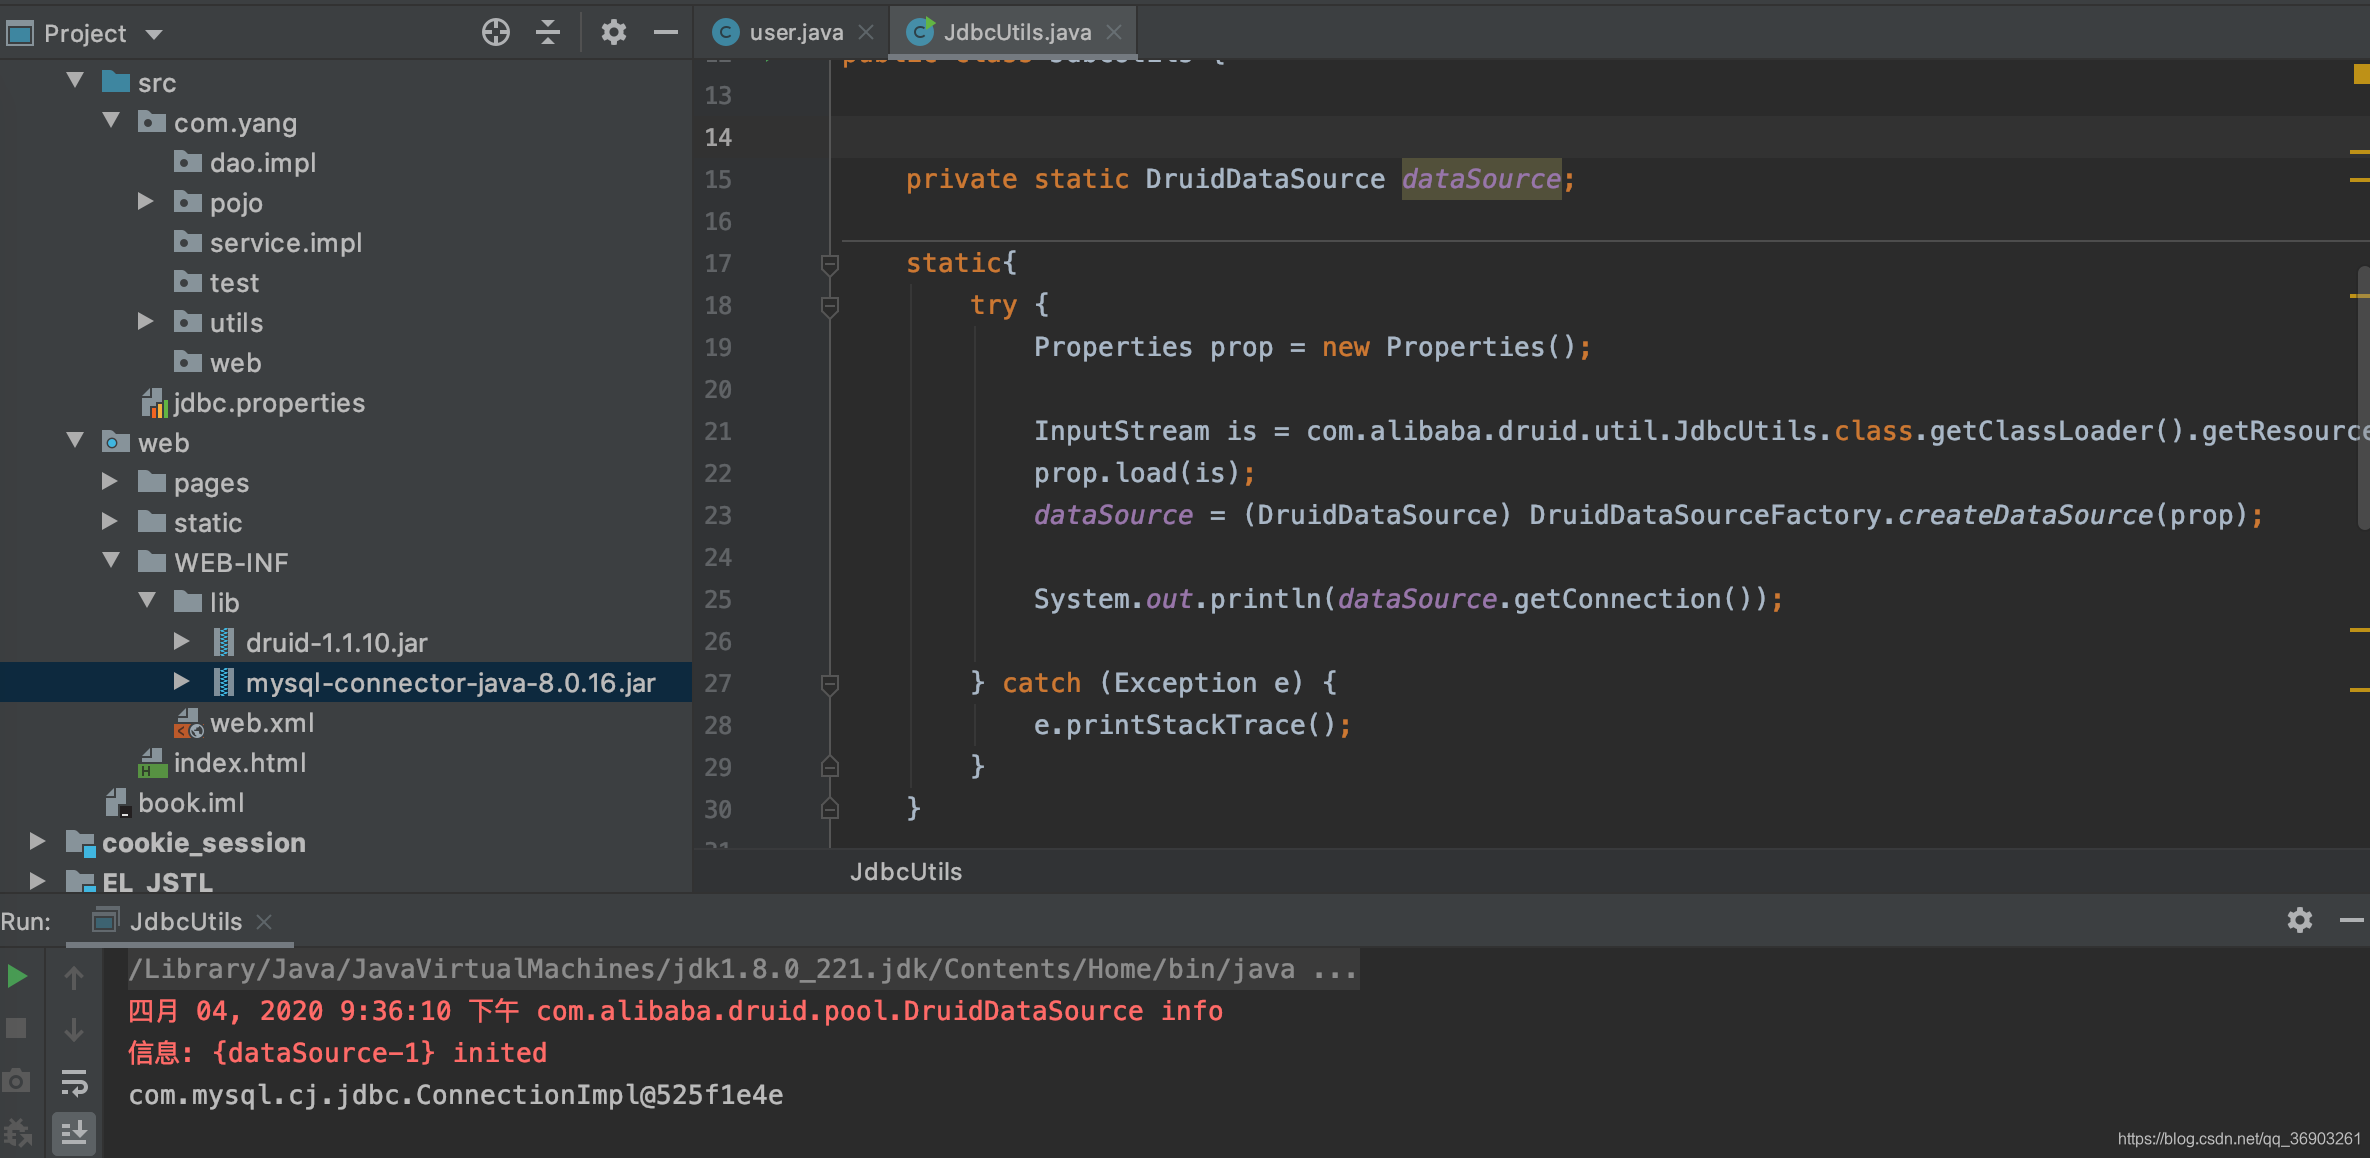Select druid-1.1.10.jar in lib
2370x1158 pixels.
coord(336,642)
